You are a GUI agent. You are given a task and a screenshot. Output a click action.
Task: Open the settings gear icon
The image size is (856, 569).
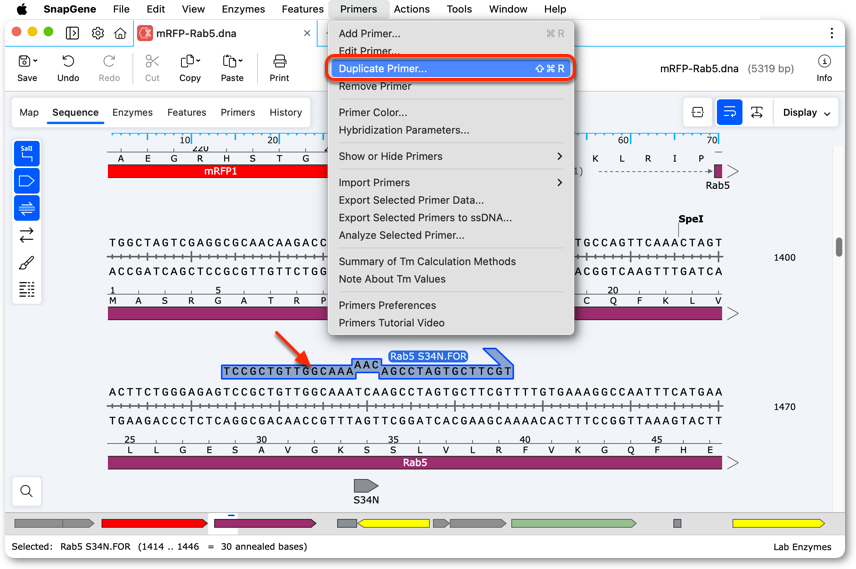pos(98,33)
